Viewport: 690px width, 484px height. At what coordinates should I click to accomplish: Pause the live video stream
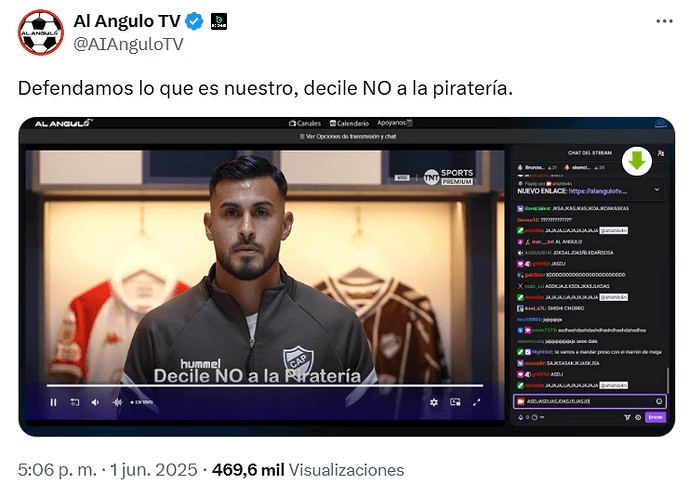tap(53, 402)
